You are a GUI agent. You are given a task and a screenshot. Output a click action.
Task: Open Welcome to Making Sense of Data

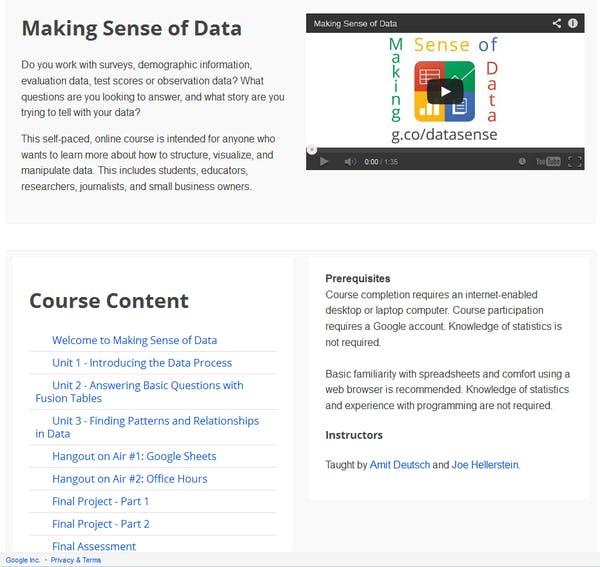[134, 340]
